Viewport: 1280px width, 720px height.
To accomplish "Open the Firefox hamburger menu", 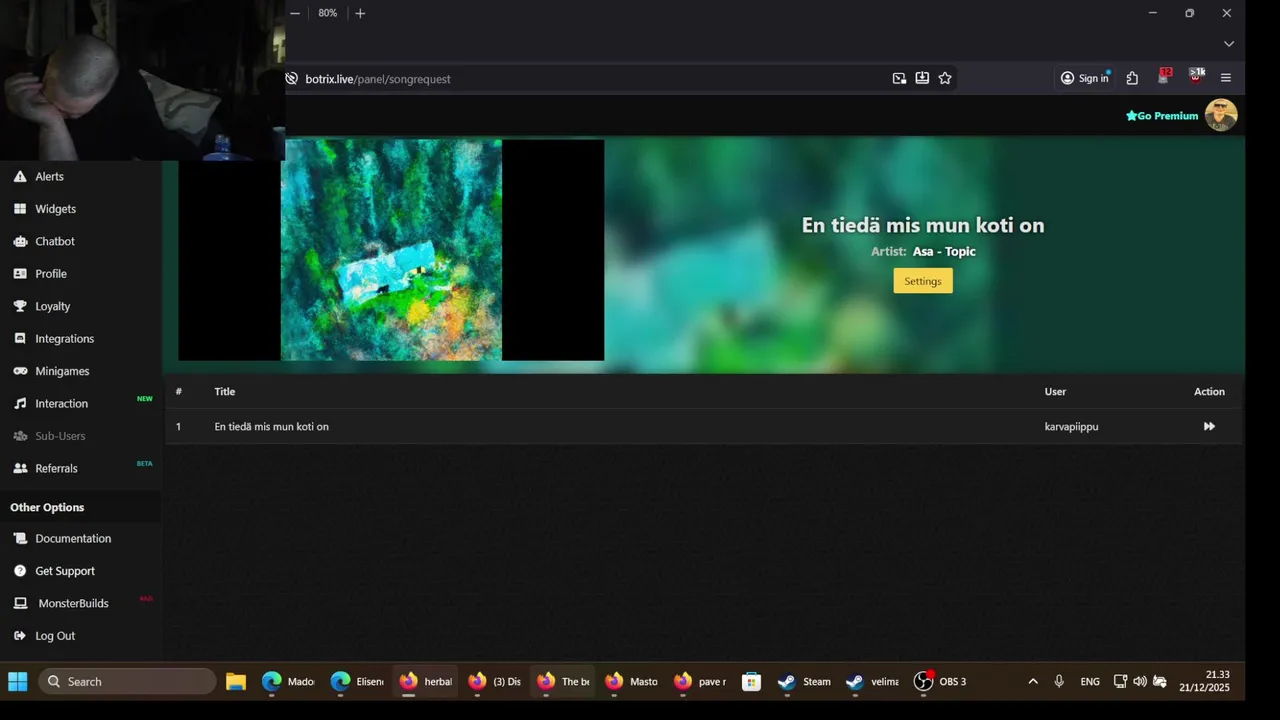I will click(1226, 78).
